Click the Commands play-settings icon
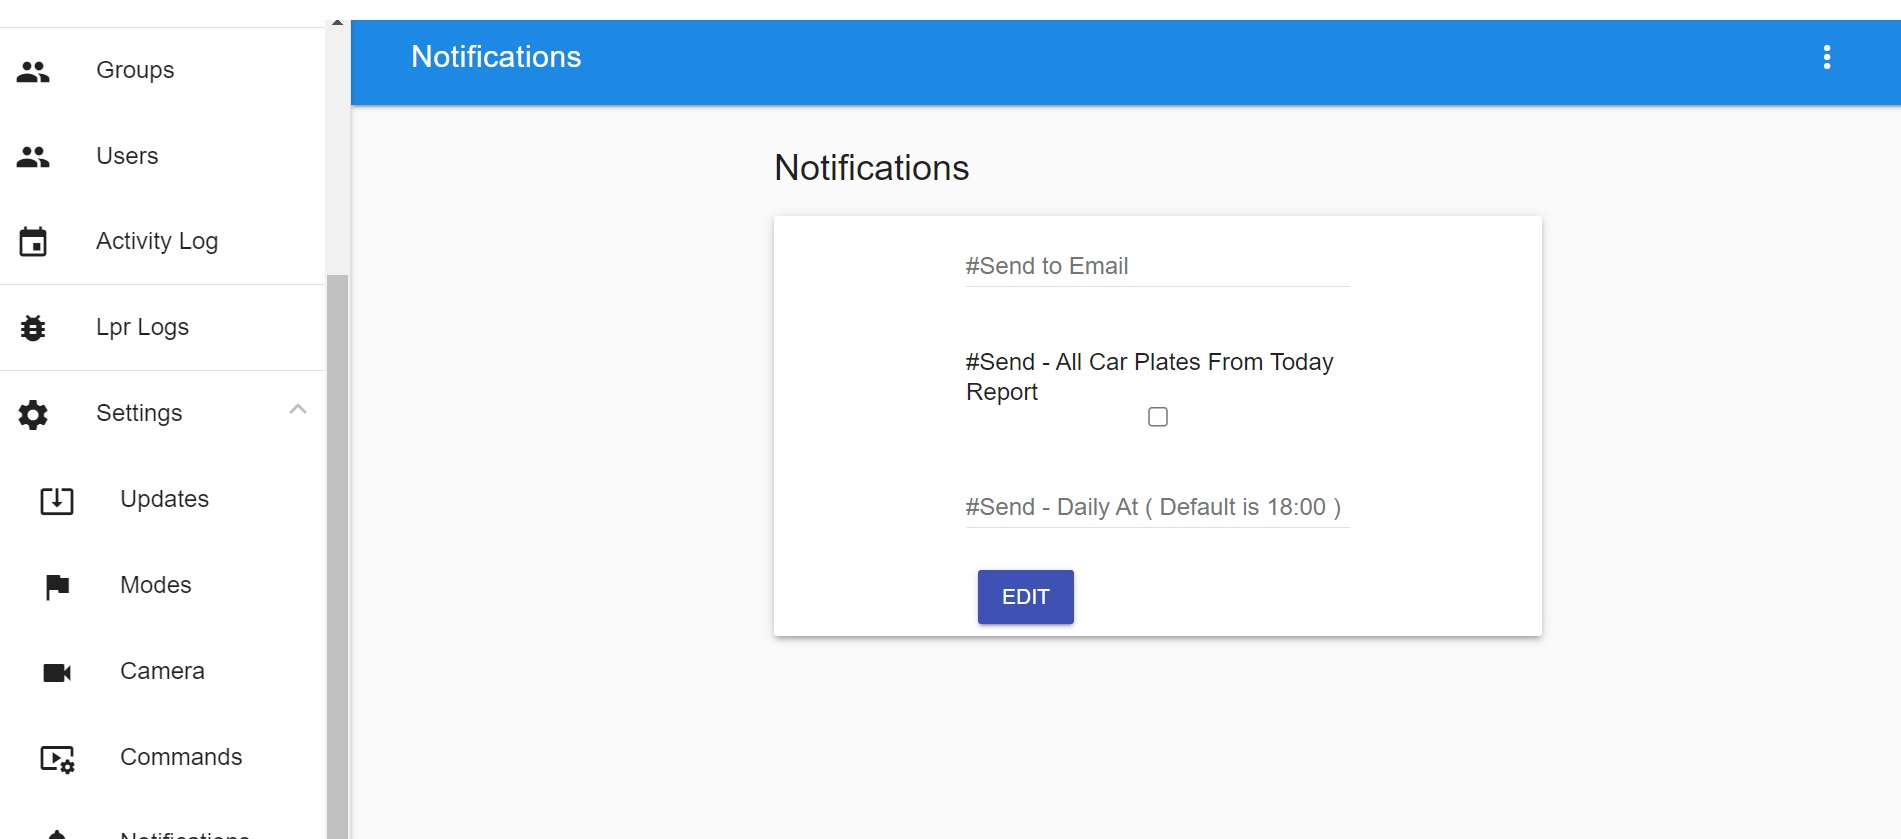Image resolution: width=1901 pixels, height=839 pixels. [57, 759]
